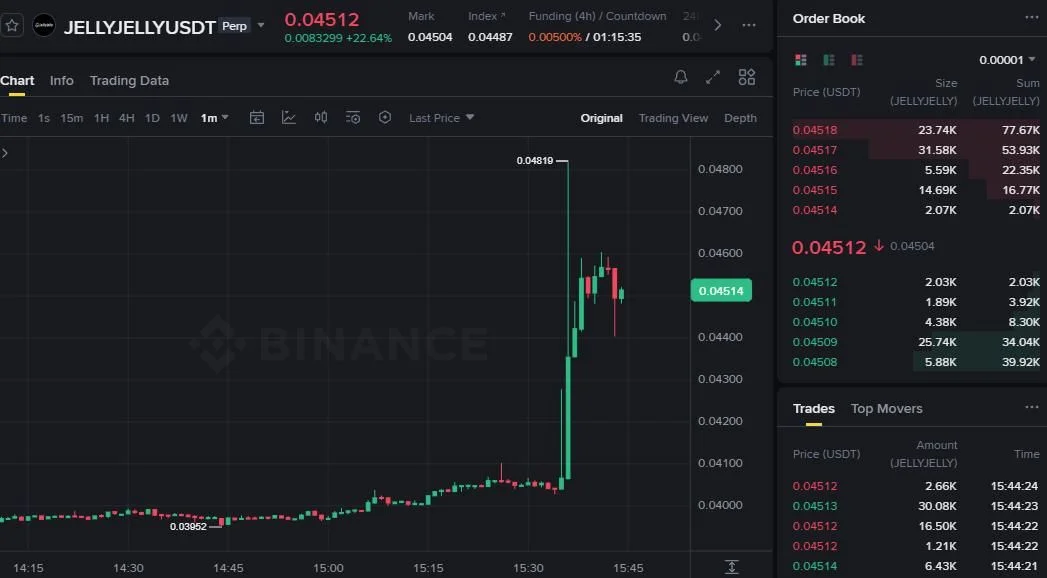Open the chart layout grid icon

point(747,77)
